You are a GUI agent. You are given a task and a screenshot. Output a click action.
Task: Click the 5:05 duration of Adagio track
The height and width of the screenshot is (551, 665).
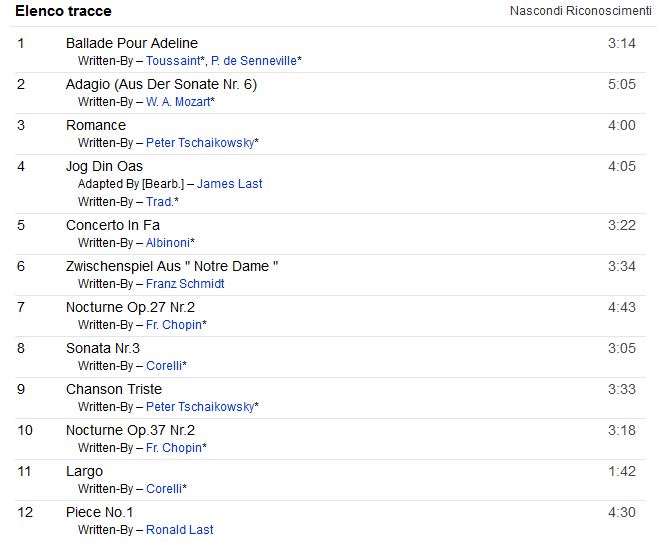pos(621,84)
